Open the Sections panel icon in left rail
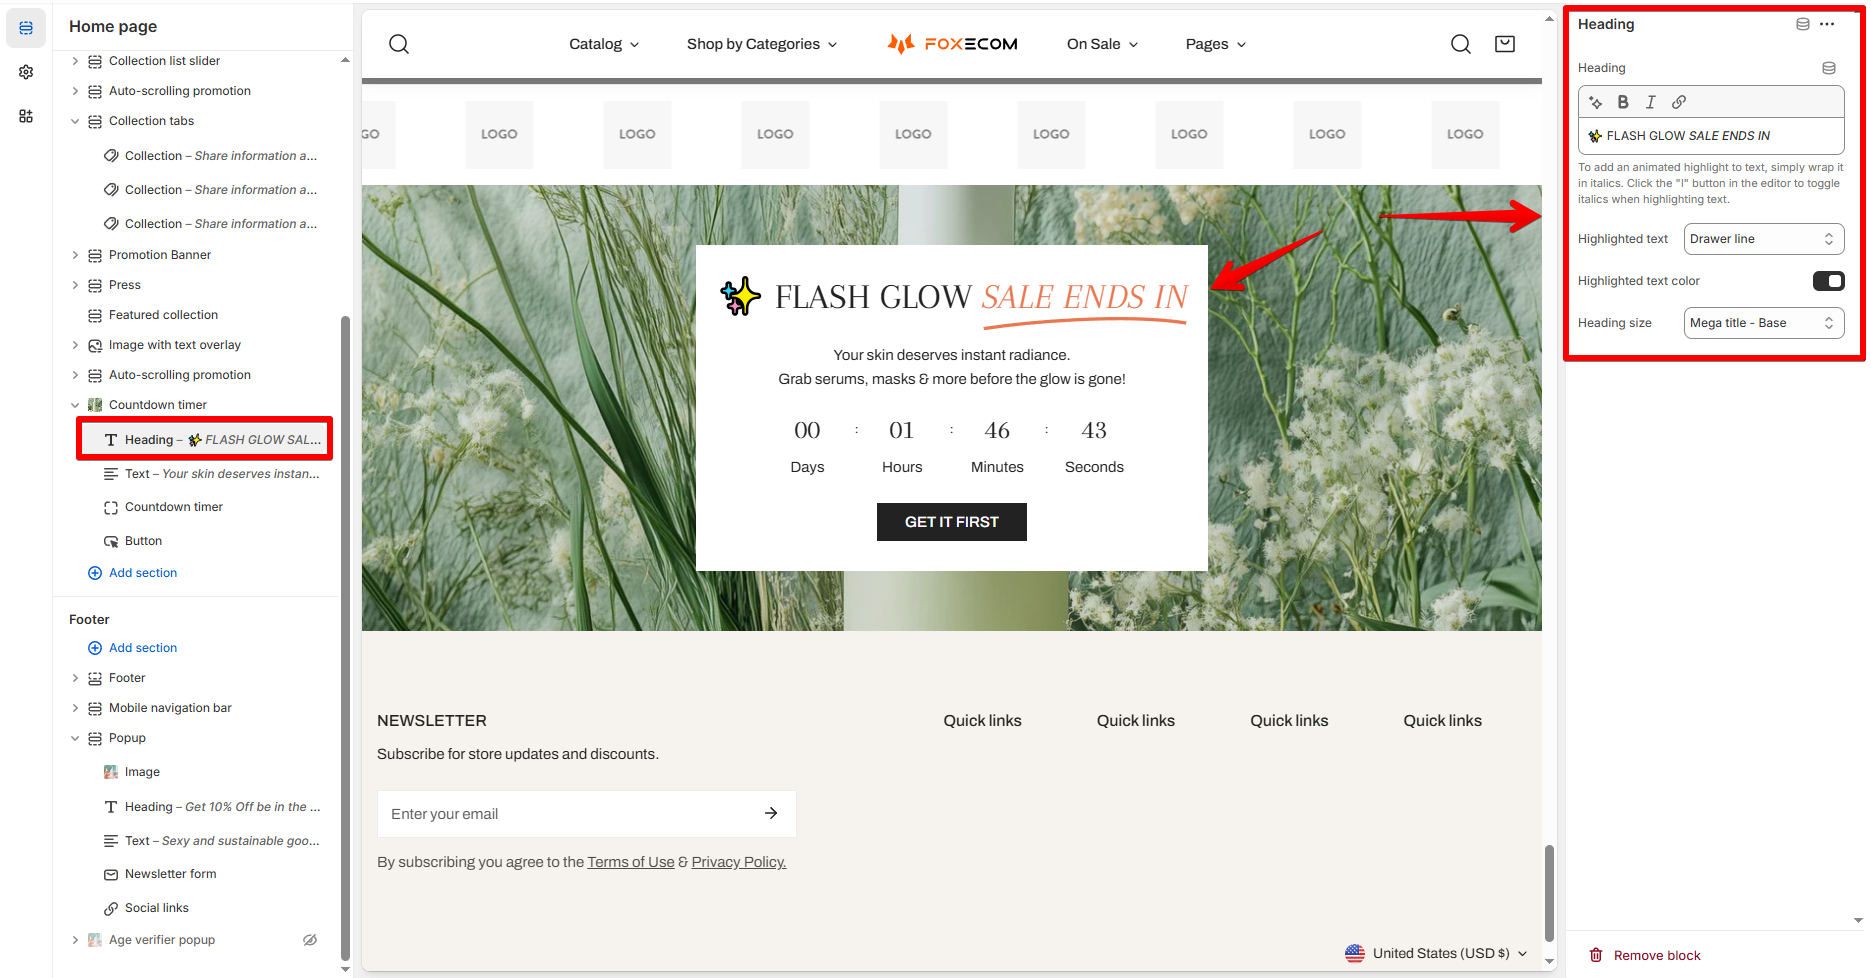 coord(26,28)
